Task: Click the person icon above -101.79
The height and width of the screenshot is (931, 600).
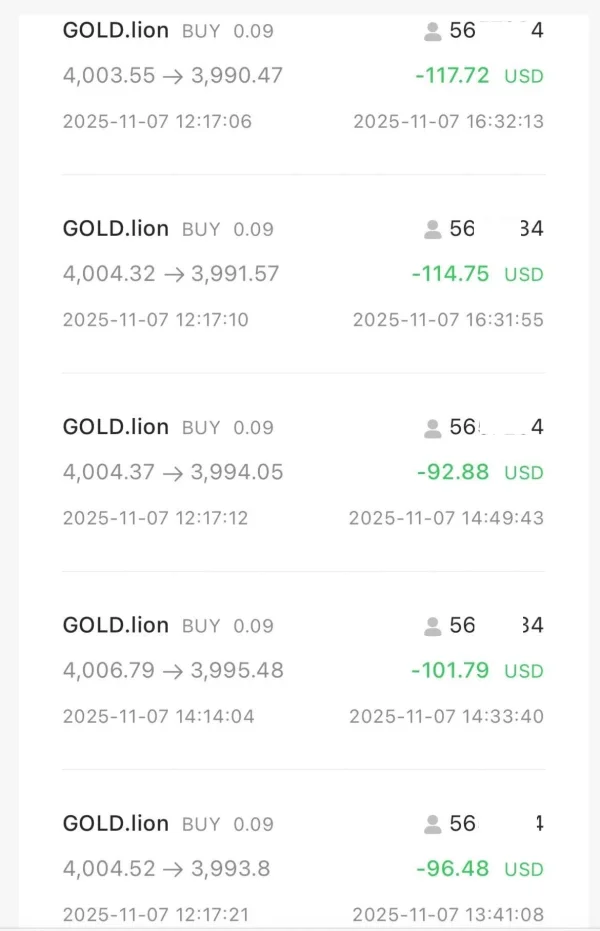Action: point(433,626)
